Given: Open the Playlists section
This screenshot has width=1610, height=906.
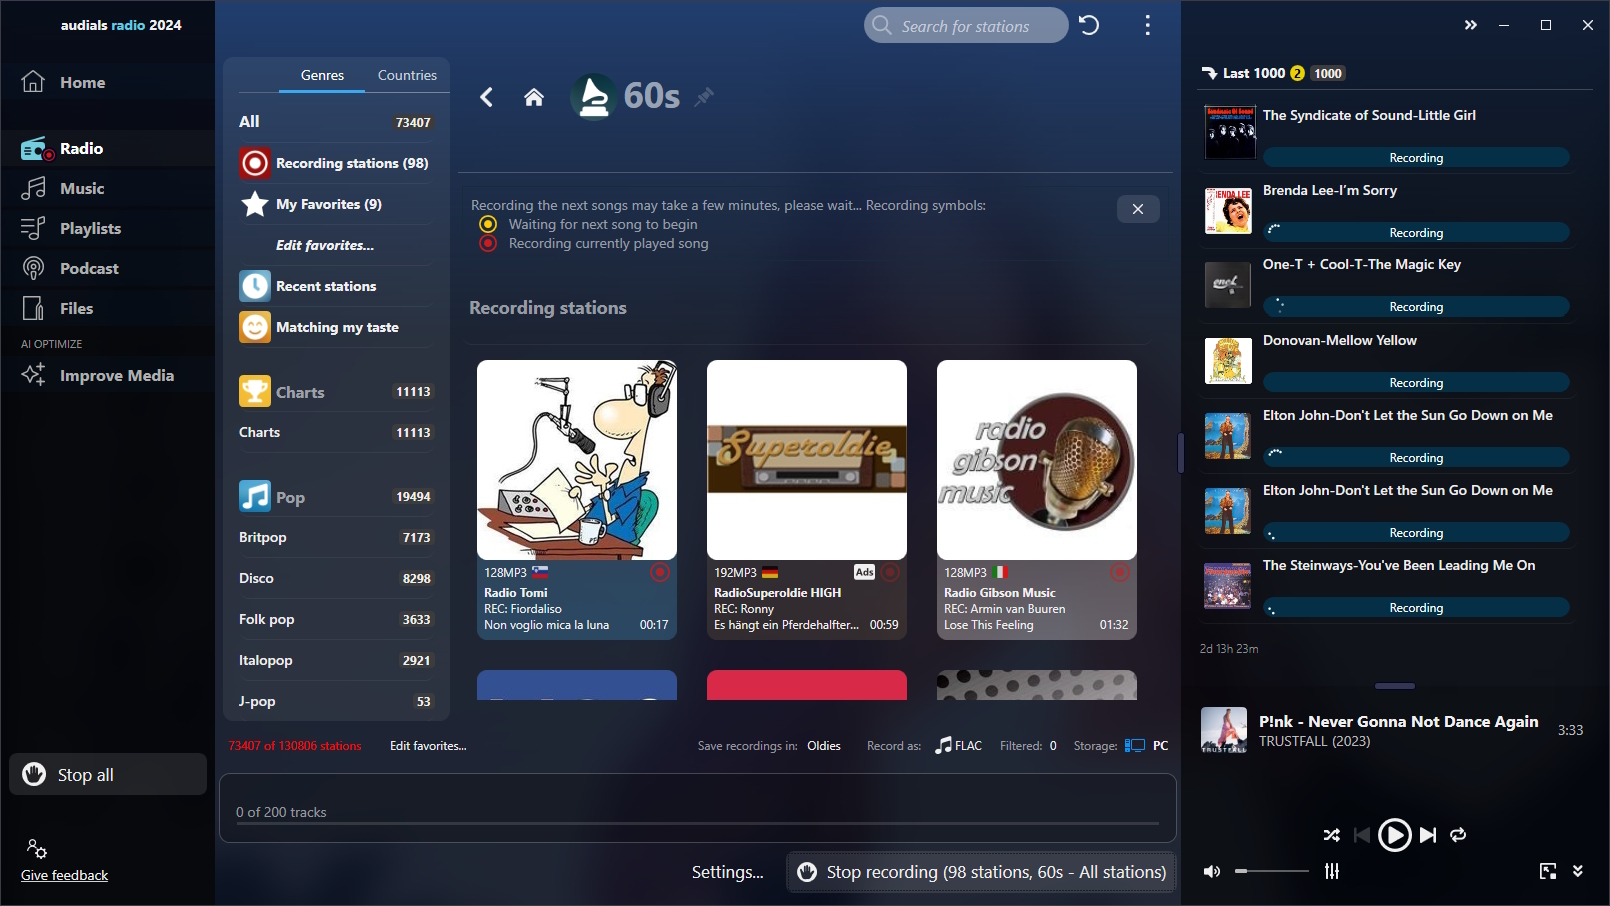Looking at the screenshot, I should click(107, 228).
